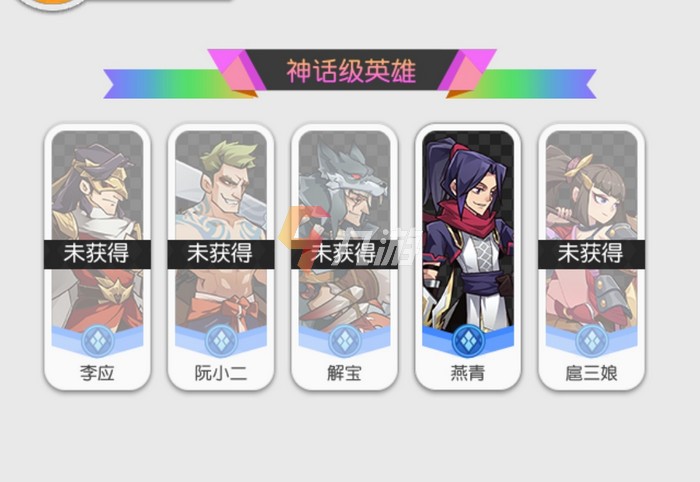Click the 阮小二 name text
This screenshot has height=482, width=700.
coord(221,373)
